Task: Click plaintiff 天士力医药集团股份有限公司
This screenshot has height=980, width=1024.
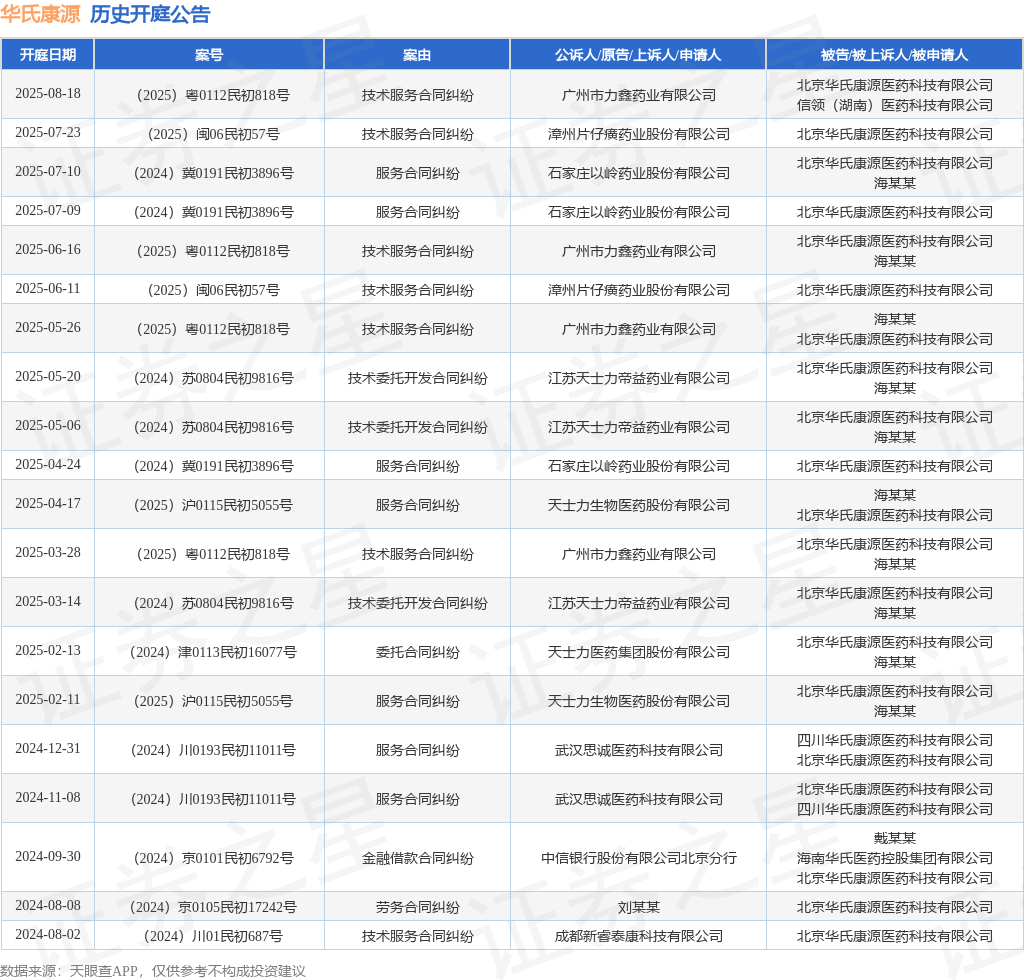Action: [639, 652]
